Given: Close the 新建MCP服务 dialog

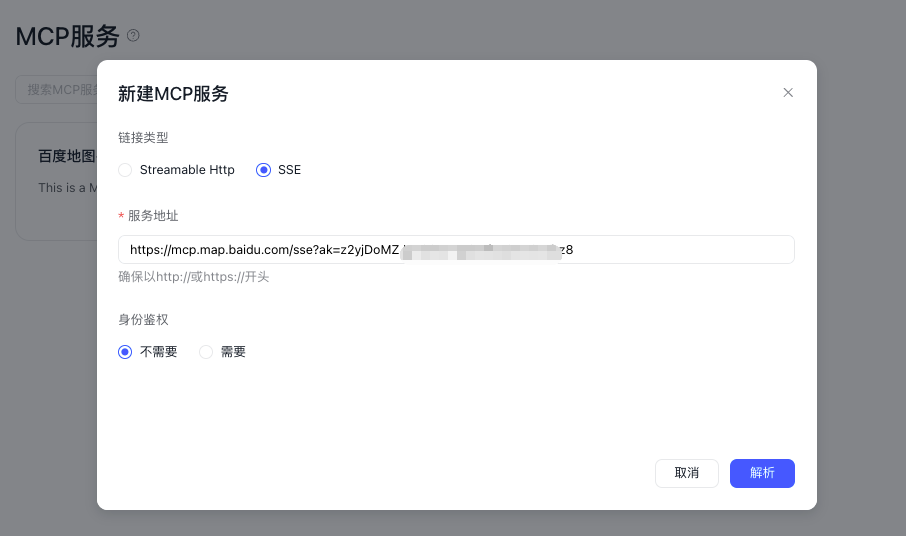Looking at the screenshot, I should 788,92.
